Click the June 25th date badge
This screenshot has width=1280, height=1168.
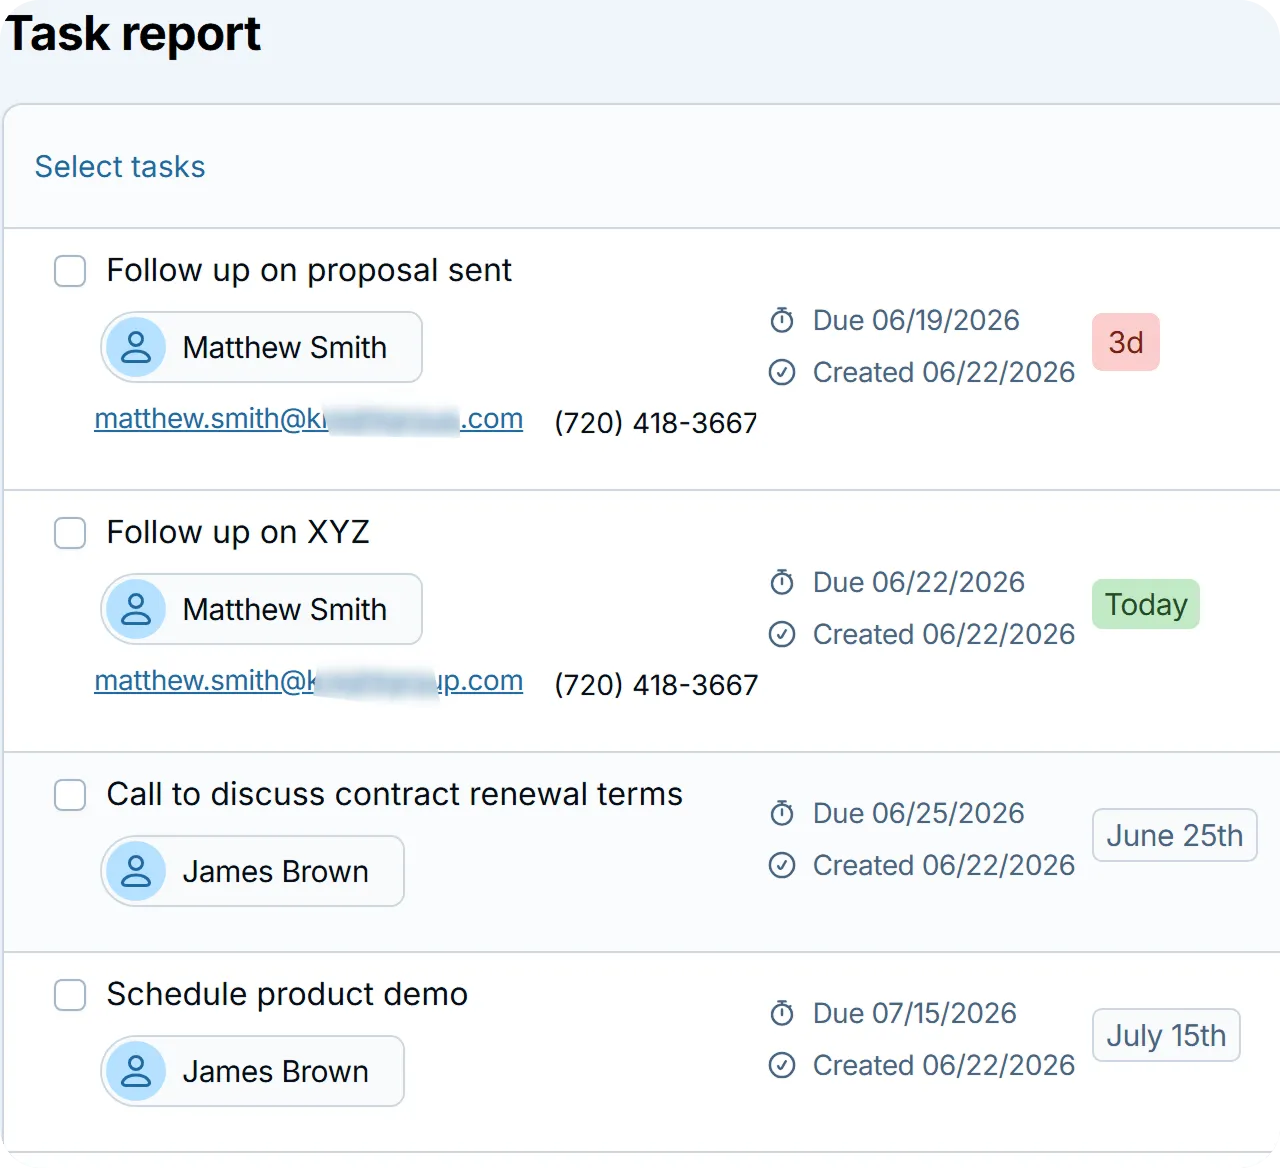point(1175,835)
